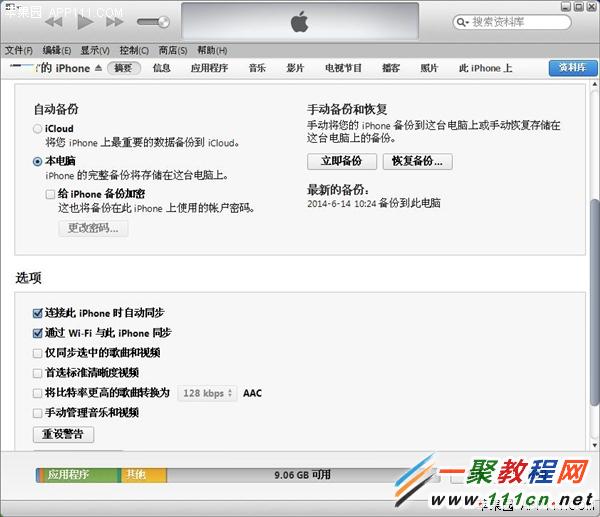Open the 控制(C) menu
The width and height of the screenshot is (600, 517).
[134, 50]
